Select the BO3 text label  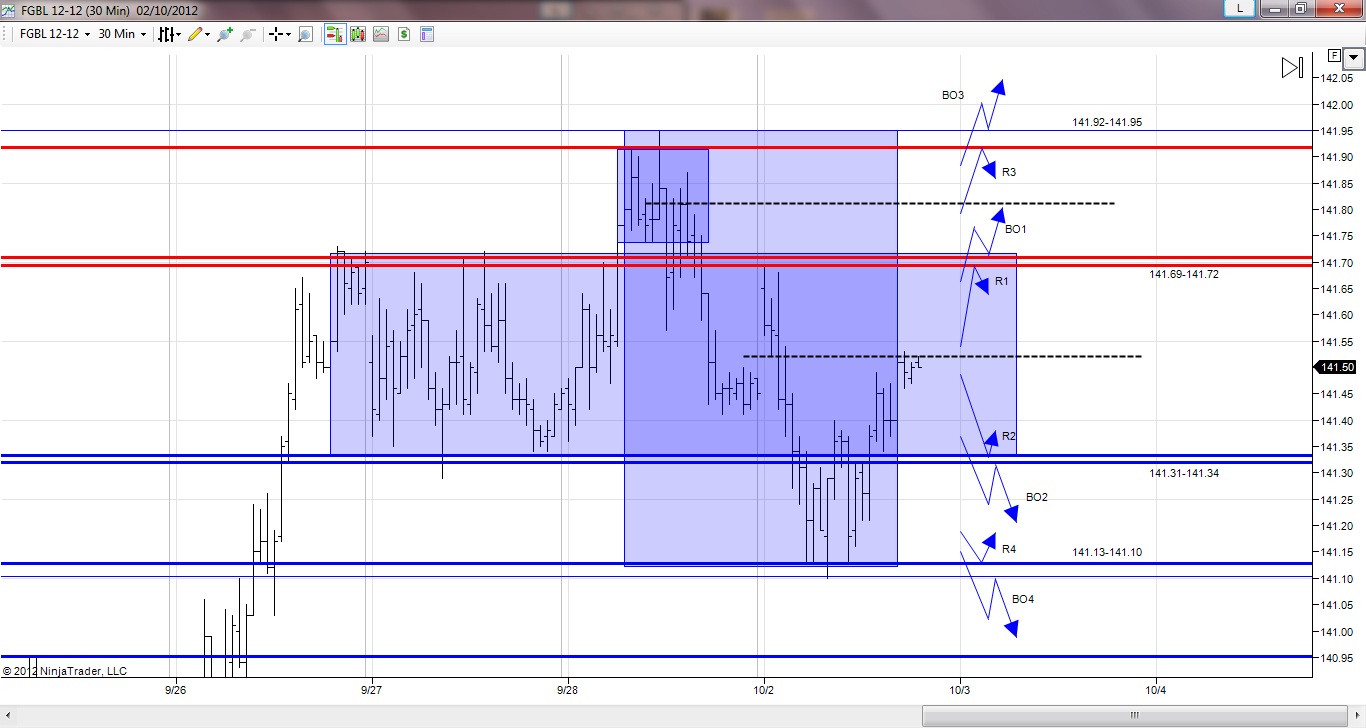pyautogui.click(x=953, y=96)
